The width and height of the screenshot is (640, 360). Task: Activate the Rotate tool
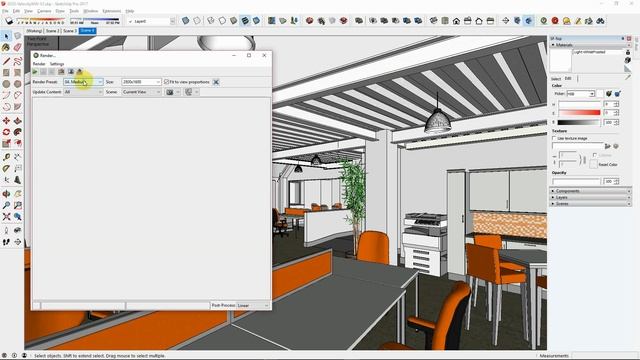tap(6, 132)
